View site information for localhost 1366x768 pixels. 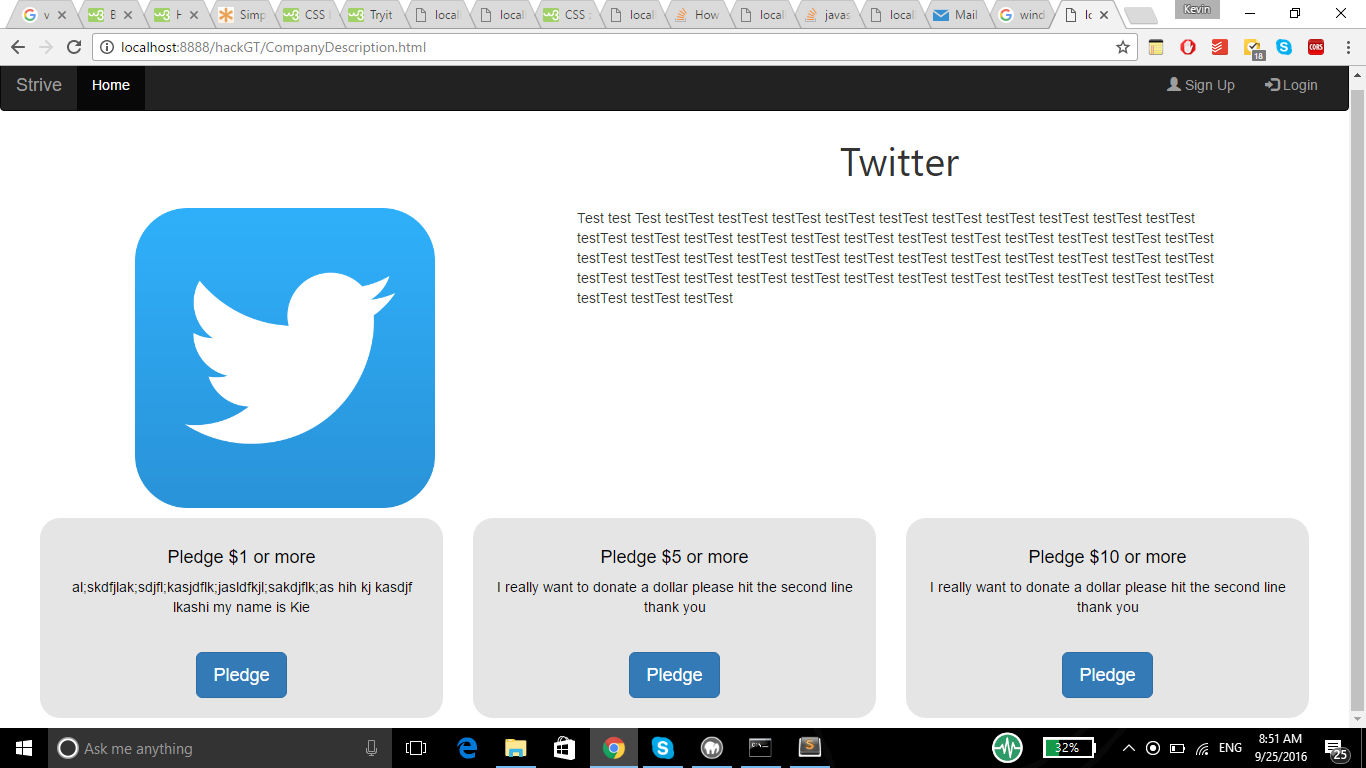pos(108,47)
